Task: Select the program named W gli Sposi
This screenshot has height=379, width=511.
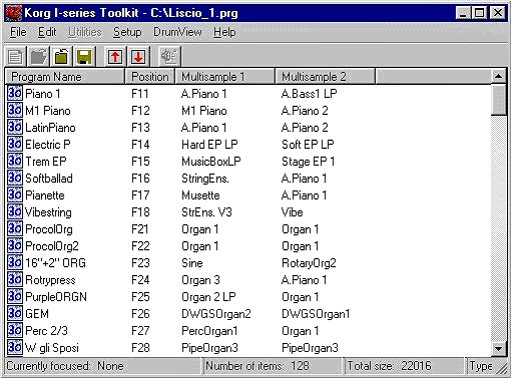Action: coord(52,348)
